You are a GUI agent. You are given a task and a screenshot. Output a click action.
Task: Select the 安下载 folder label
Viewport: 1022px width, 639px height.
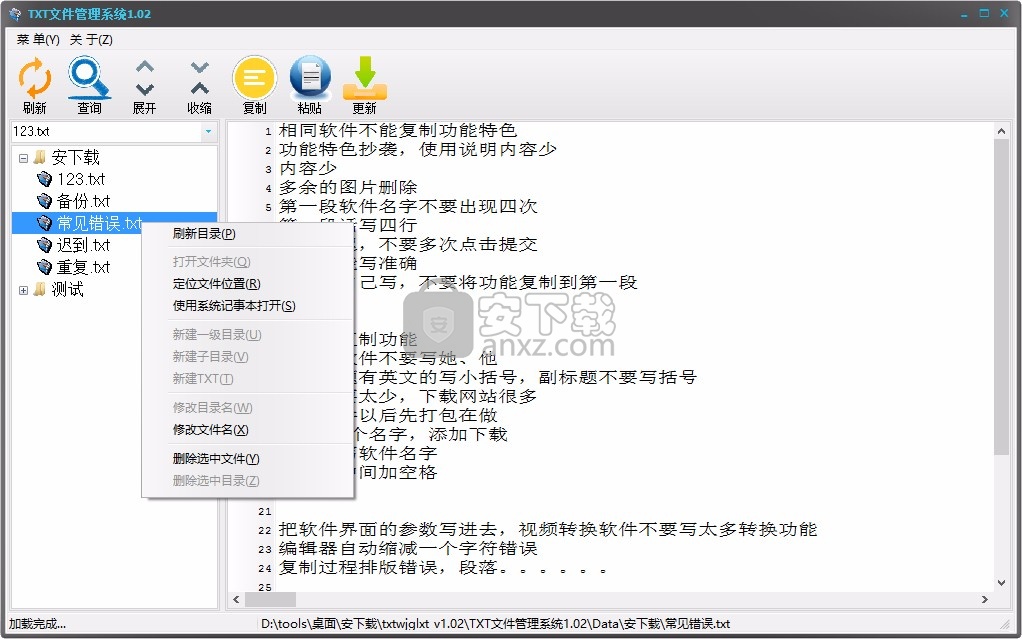(76, 157)
